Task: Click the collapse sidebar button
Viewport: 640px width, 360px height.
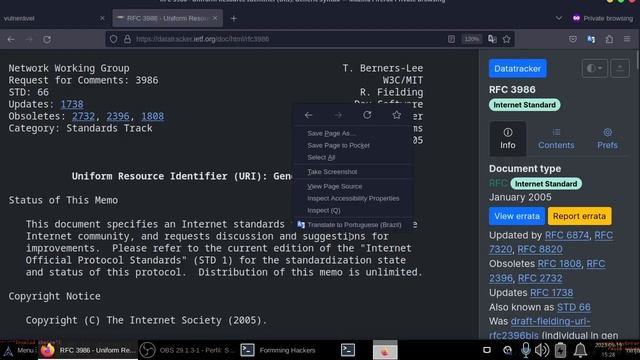Action: pos(620,69)
